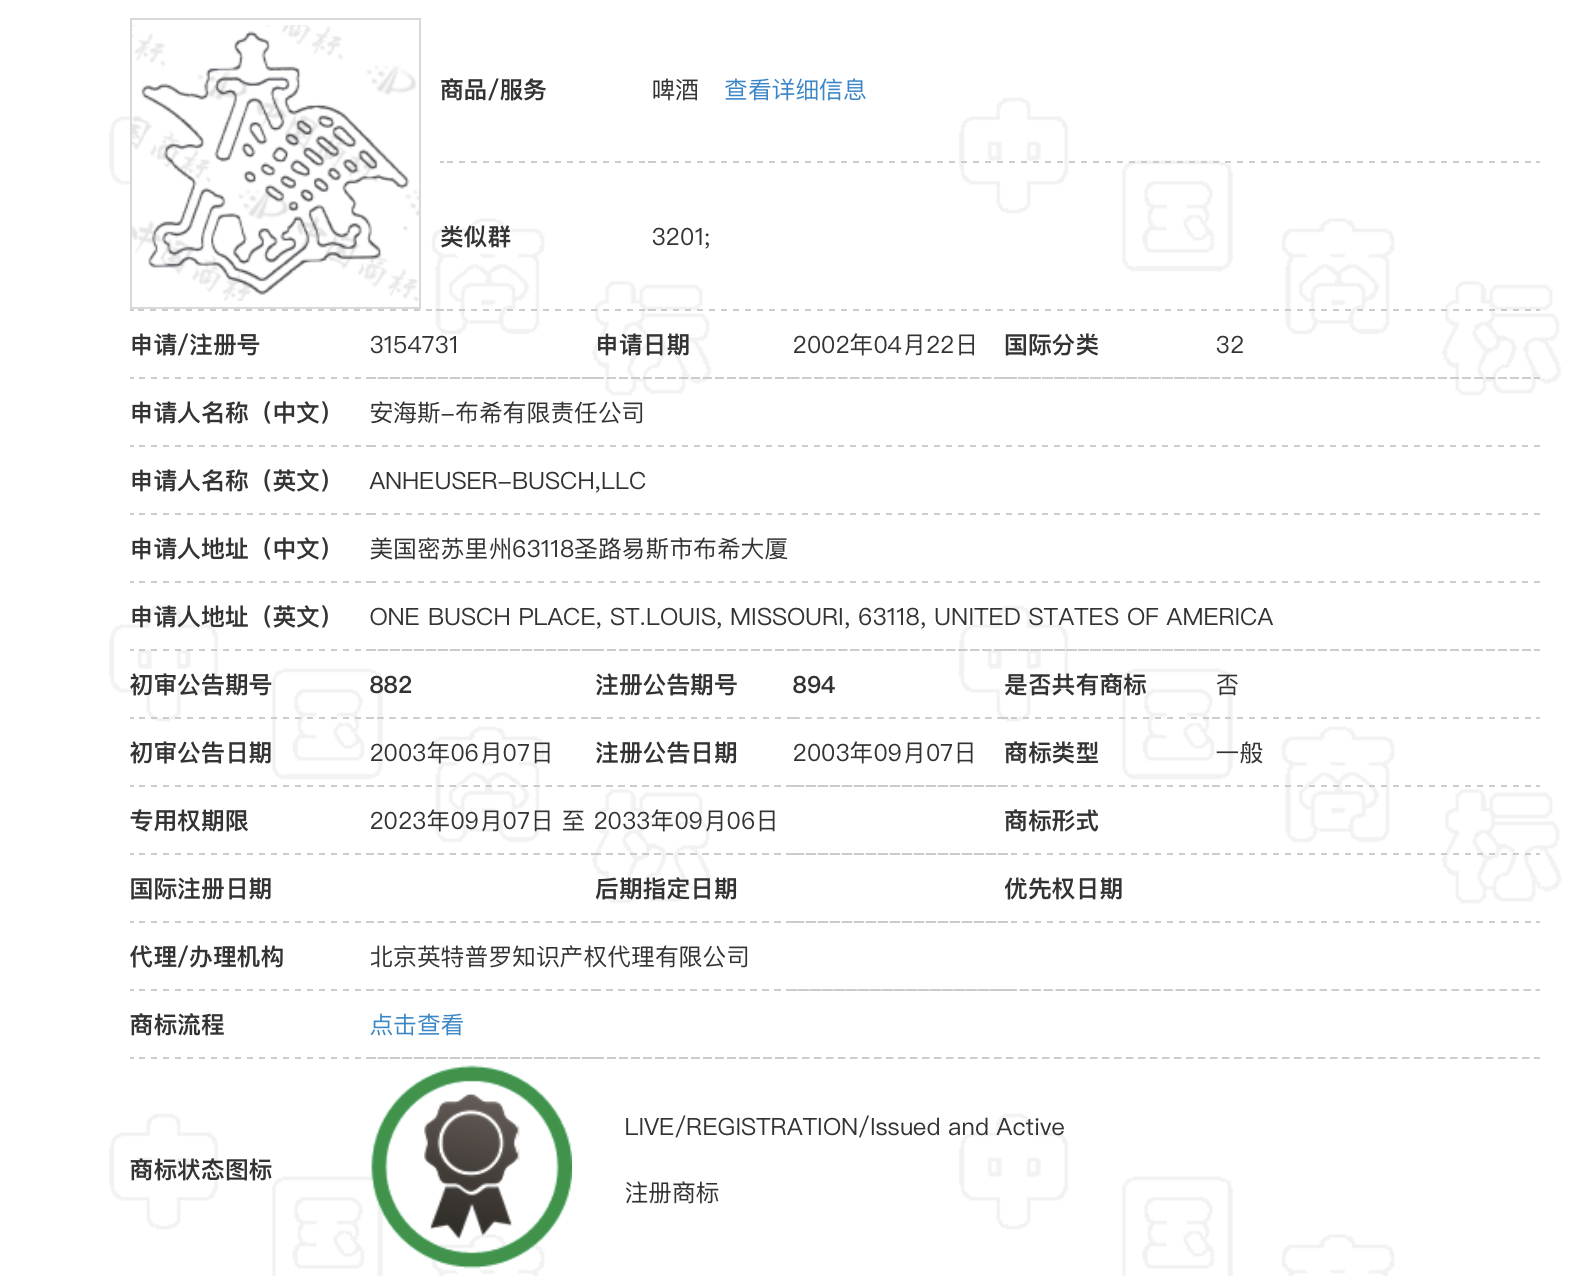Select preliminary announcement issue number 882
The image size is (1588, 1276).
point(391,685)
